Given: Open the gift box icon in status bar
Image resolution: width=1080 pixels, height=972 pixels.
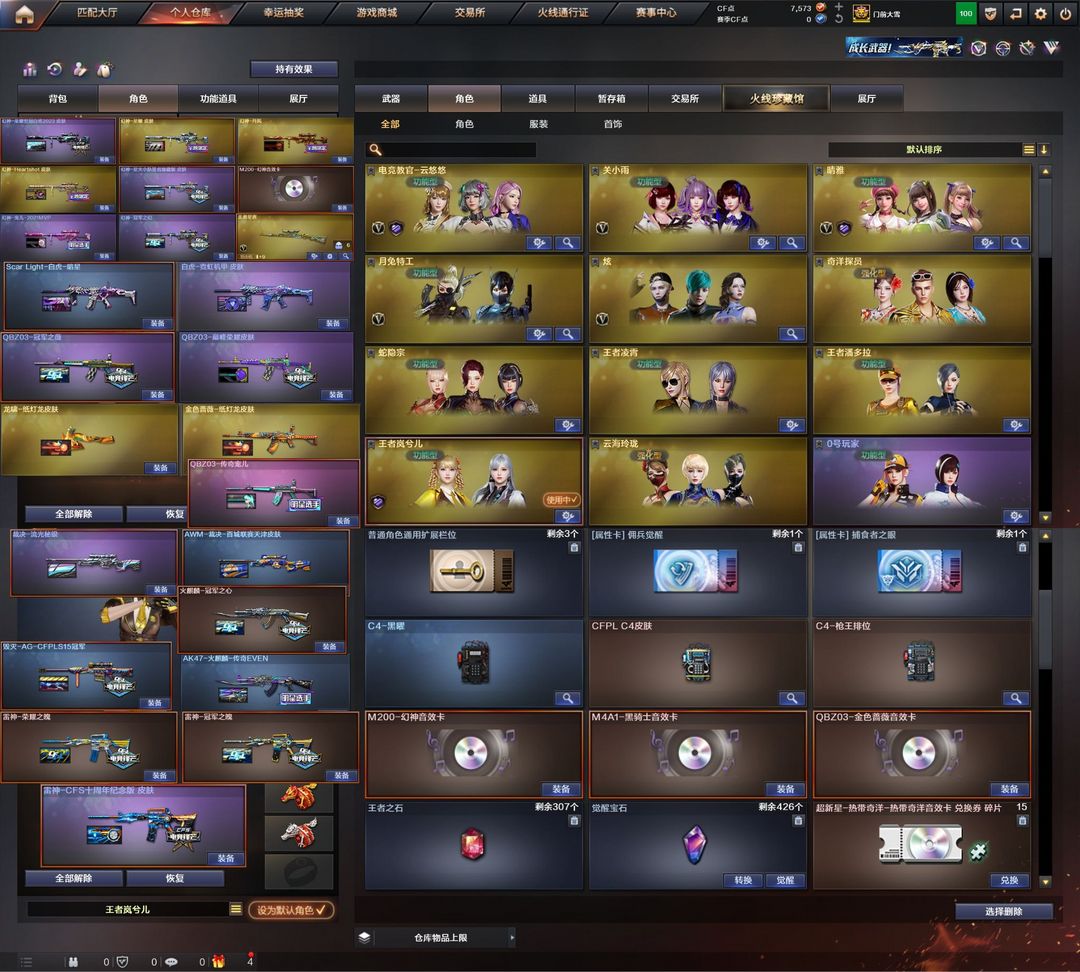Looking at the screenshot, I should pyautogui.click(x=218, y=962).
